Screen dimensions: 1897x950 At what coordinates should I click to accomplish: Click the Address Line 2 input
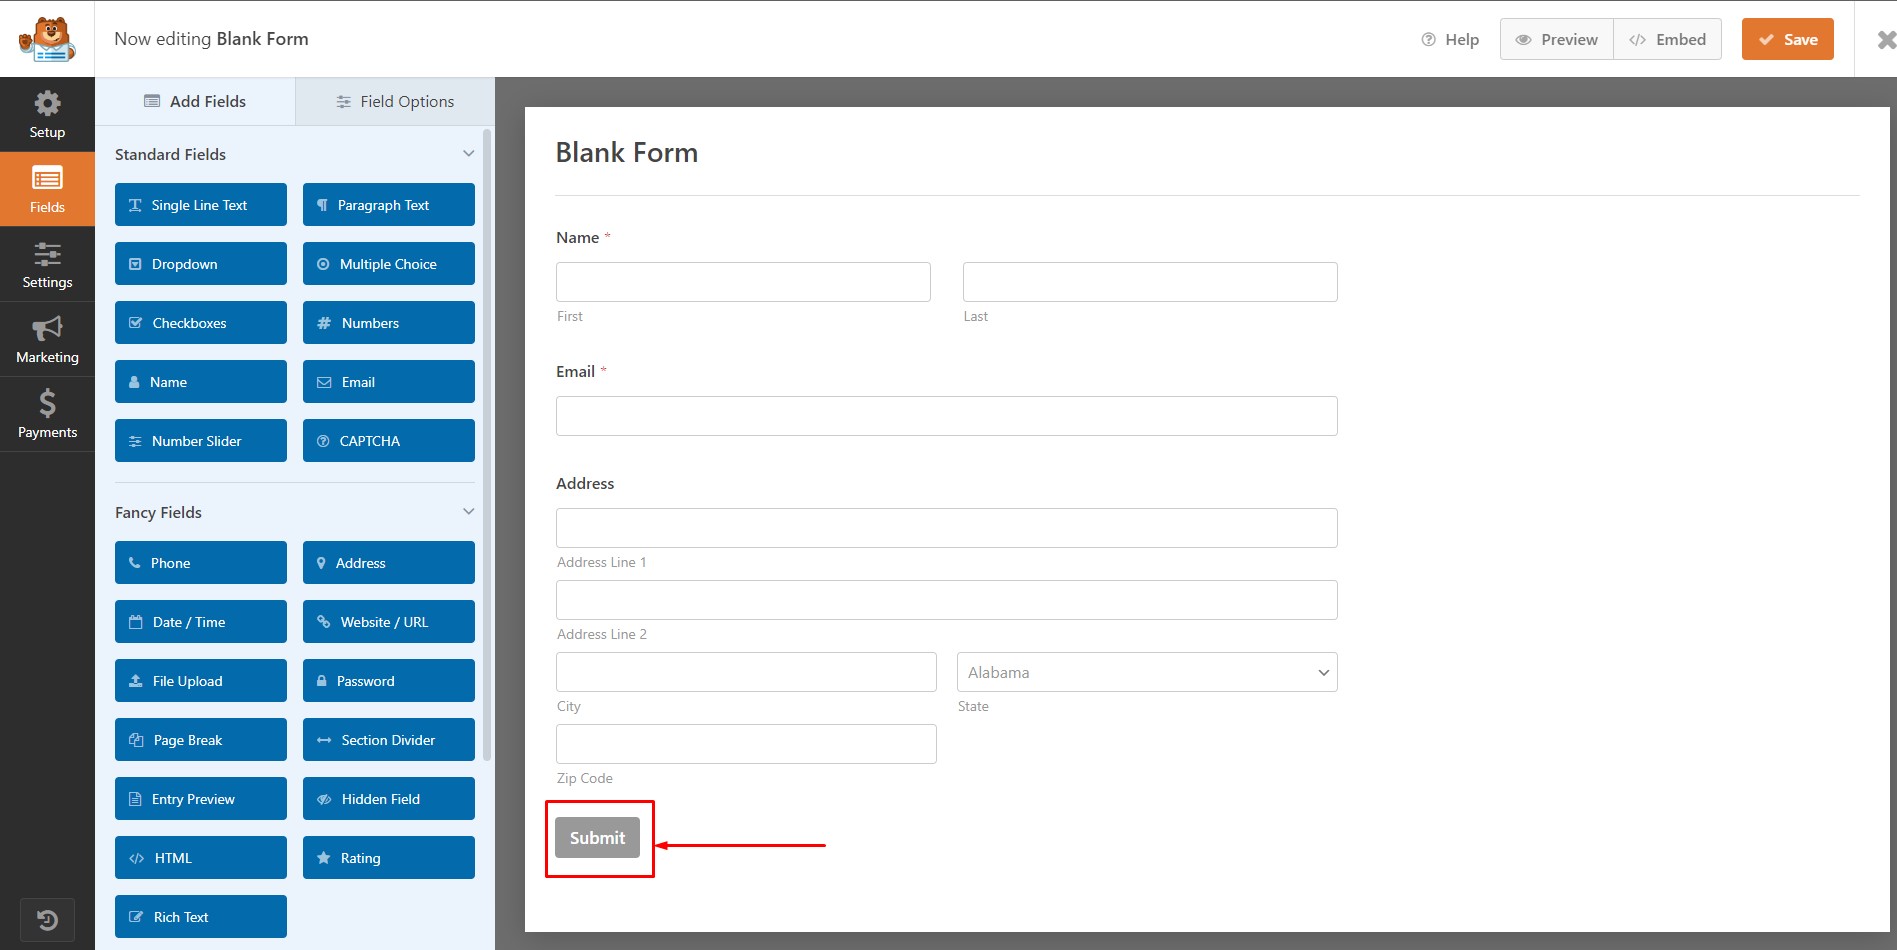(947, 600)
